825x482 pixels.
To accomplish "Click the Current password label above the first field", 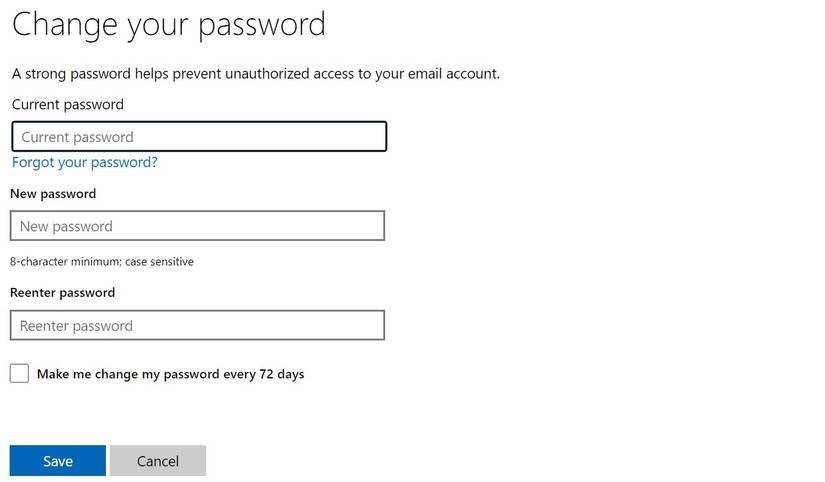I will coord(68,105).
